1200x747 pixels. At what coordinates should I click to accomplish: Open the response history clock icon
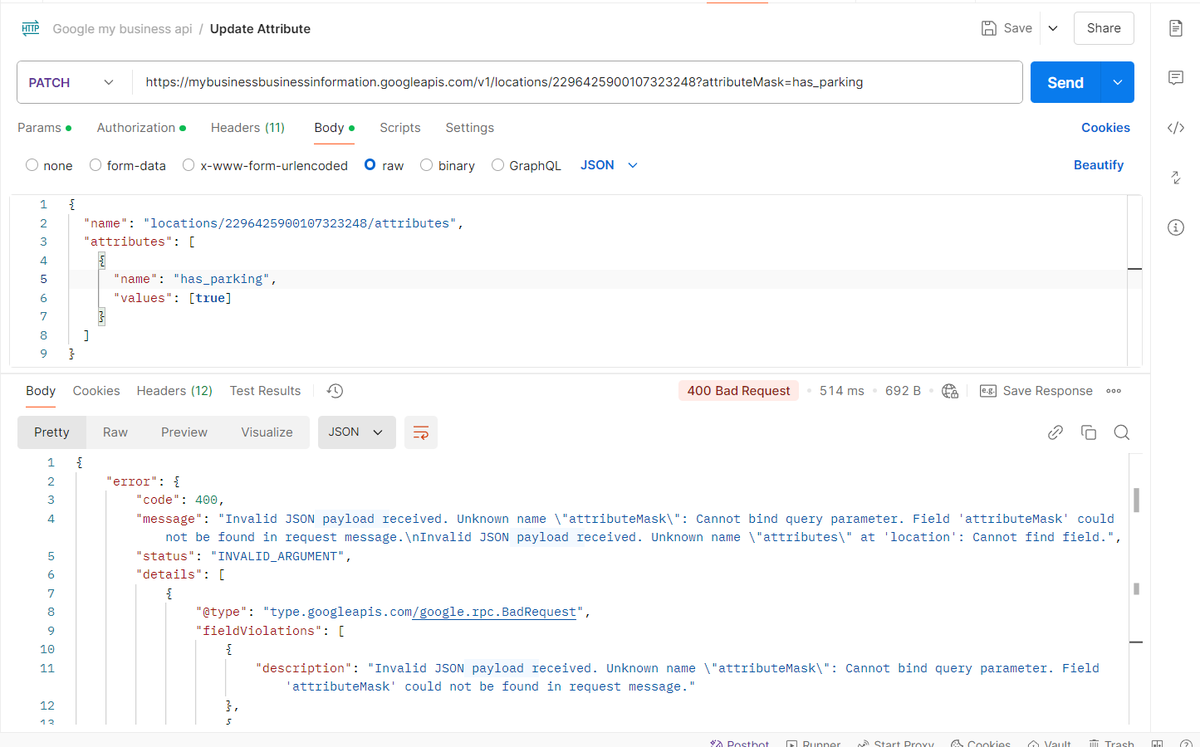click(x=336, y=391)
